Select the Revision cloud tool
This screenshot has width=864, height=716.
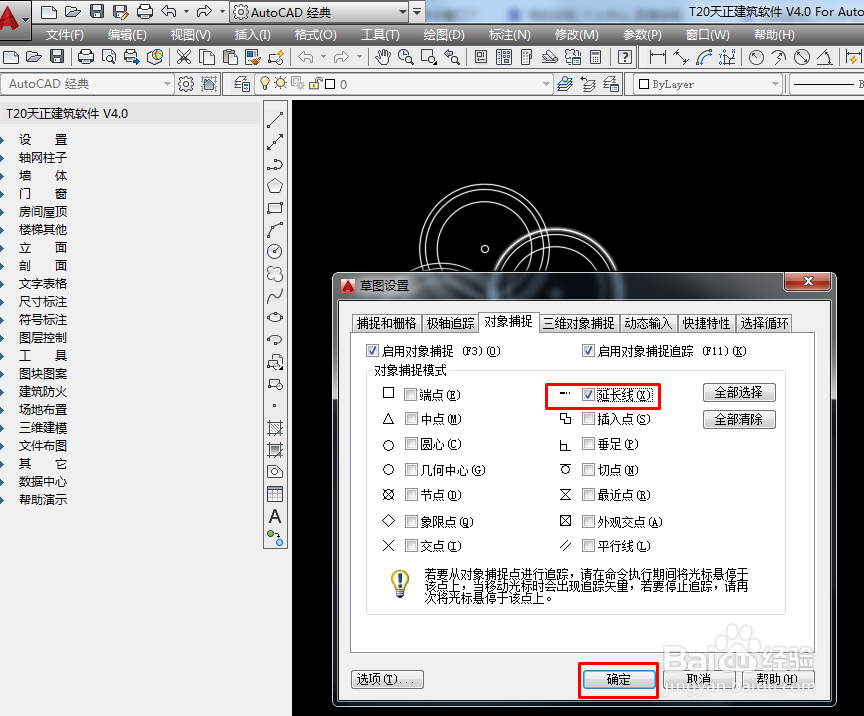coord(275,273)
